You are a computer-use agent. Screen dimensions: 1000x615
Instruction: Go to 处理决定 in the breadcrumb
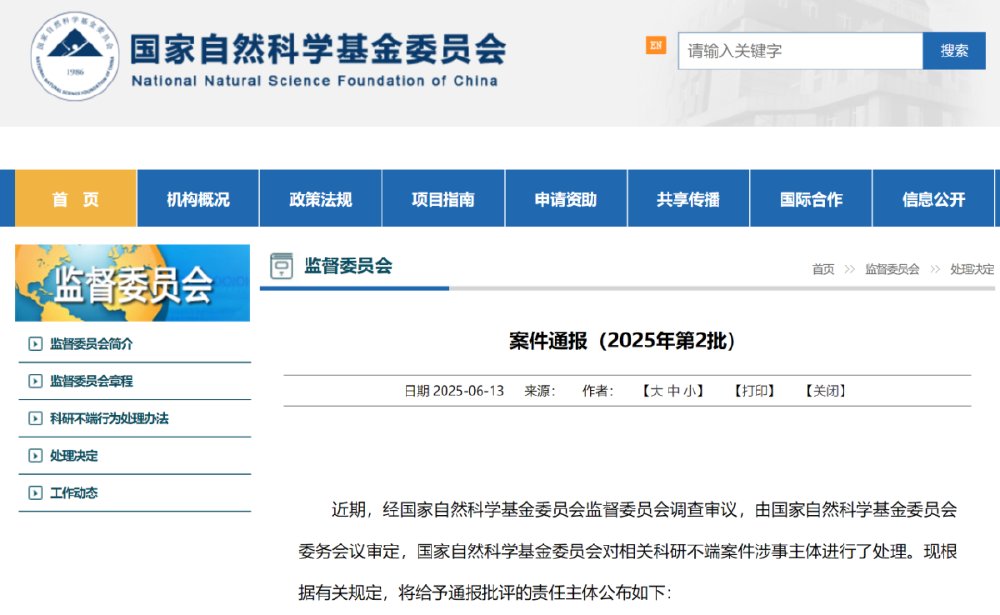tap(972, 269)
